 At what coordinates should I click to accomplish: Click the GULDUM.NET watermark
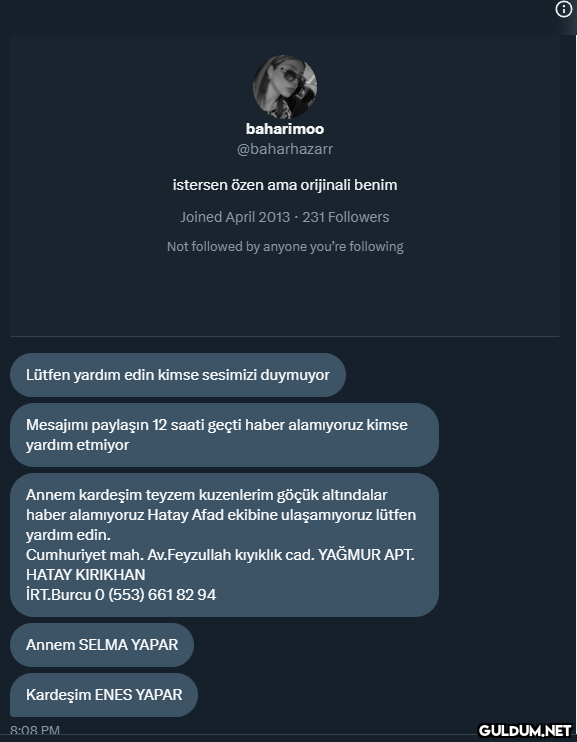(x=524, y=731)
